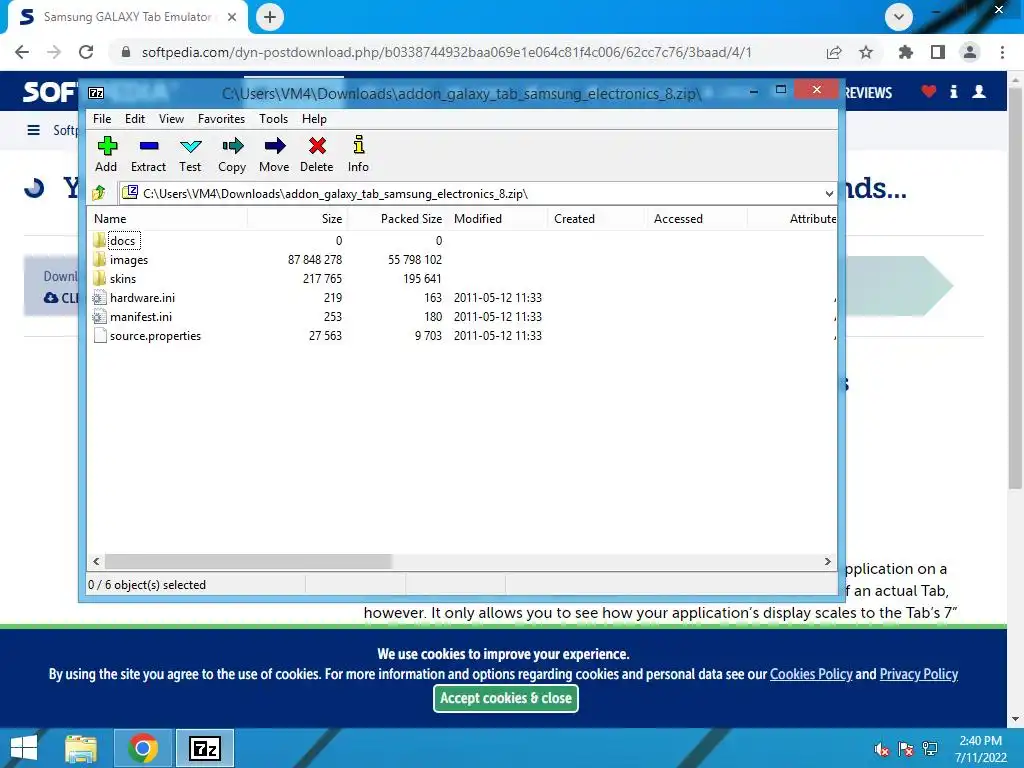Click the Chrome address bar URL
The width and height of the screenshot is (1024, 768).
click(x=446, y=52)
